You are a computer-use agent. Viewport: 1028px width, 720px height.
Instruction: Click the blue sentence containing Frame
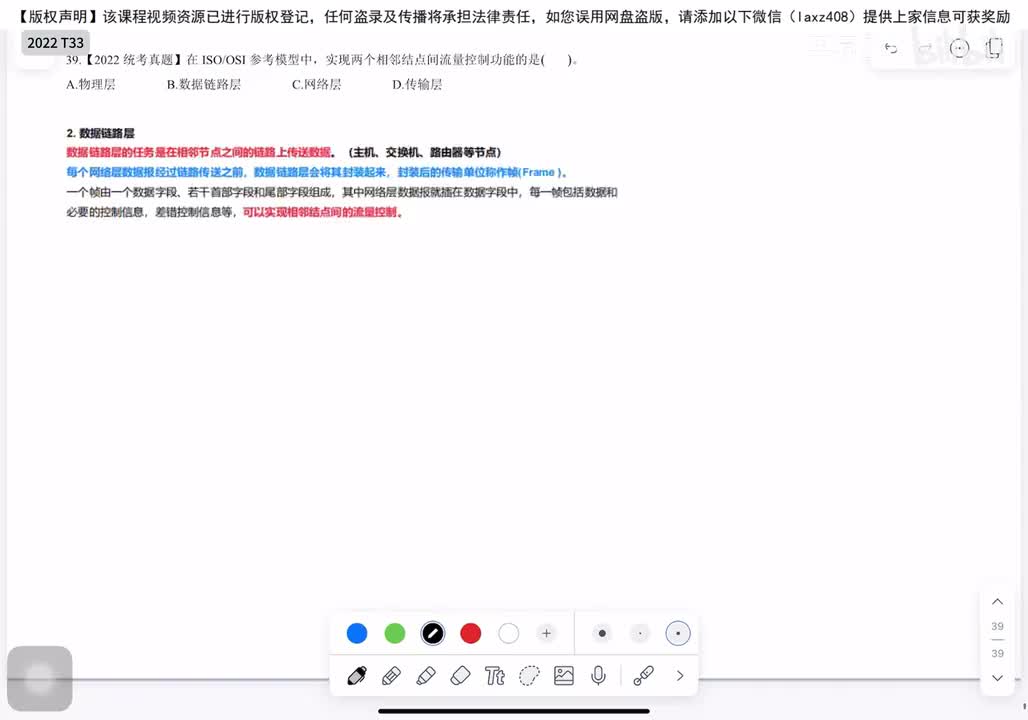(x=317, y=172)
